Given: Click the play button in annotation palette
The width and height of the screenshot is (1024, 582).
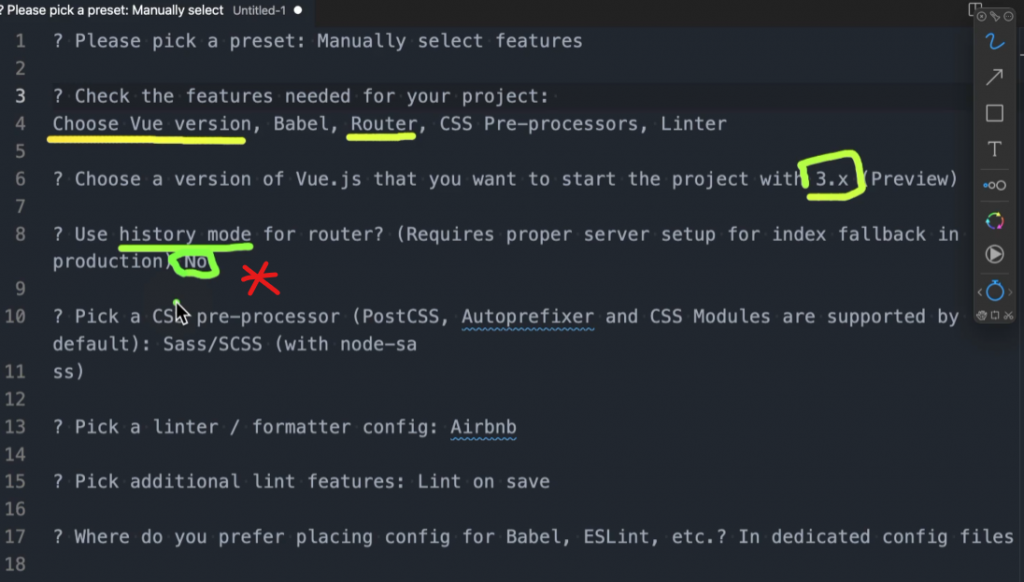Looking at the screenshot, I should 995,253.
